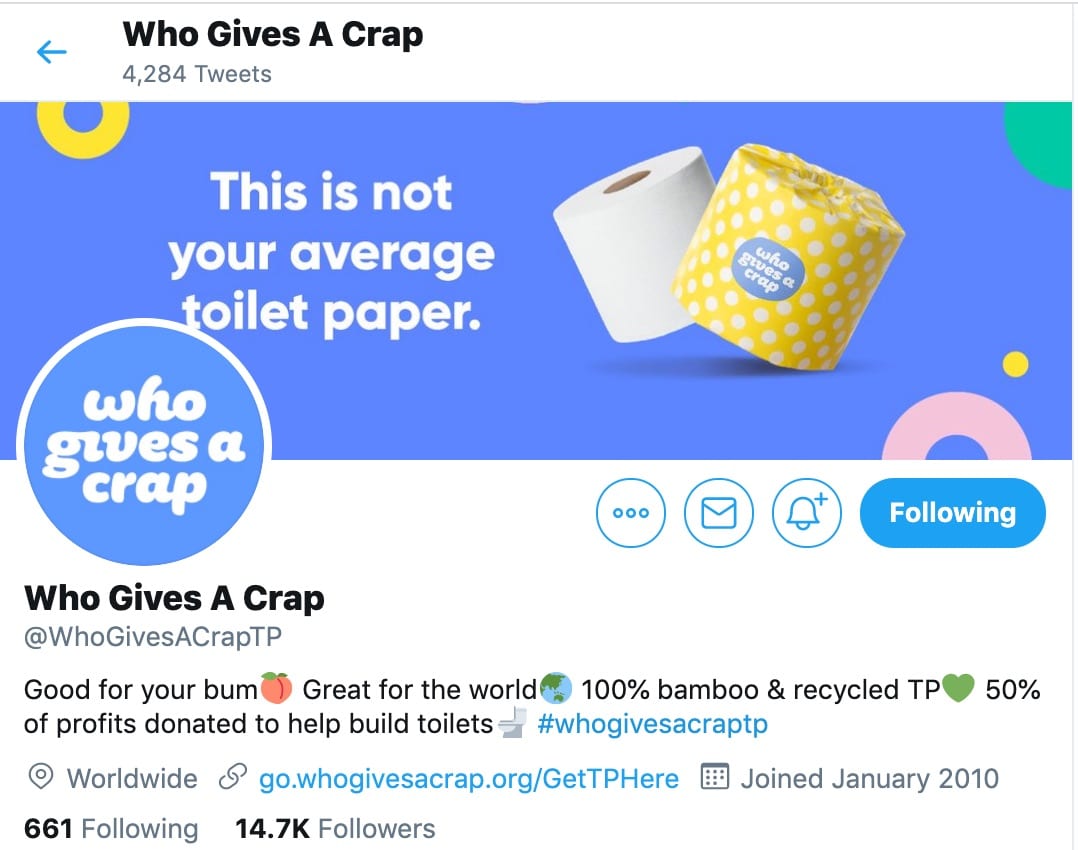Image resolution: width=1078 pixels, height=850 pixels.
Task: Visit go.whogivesacrap.org/GetTPHere link
Action: click(468, 779)
